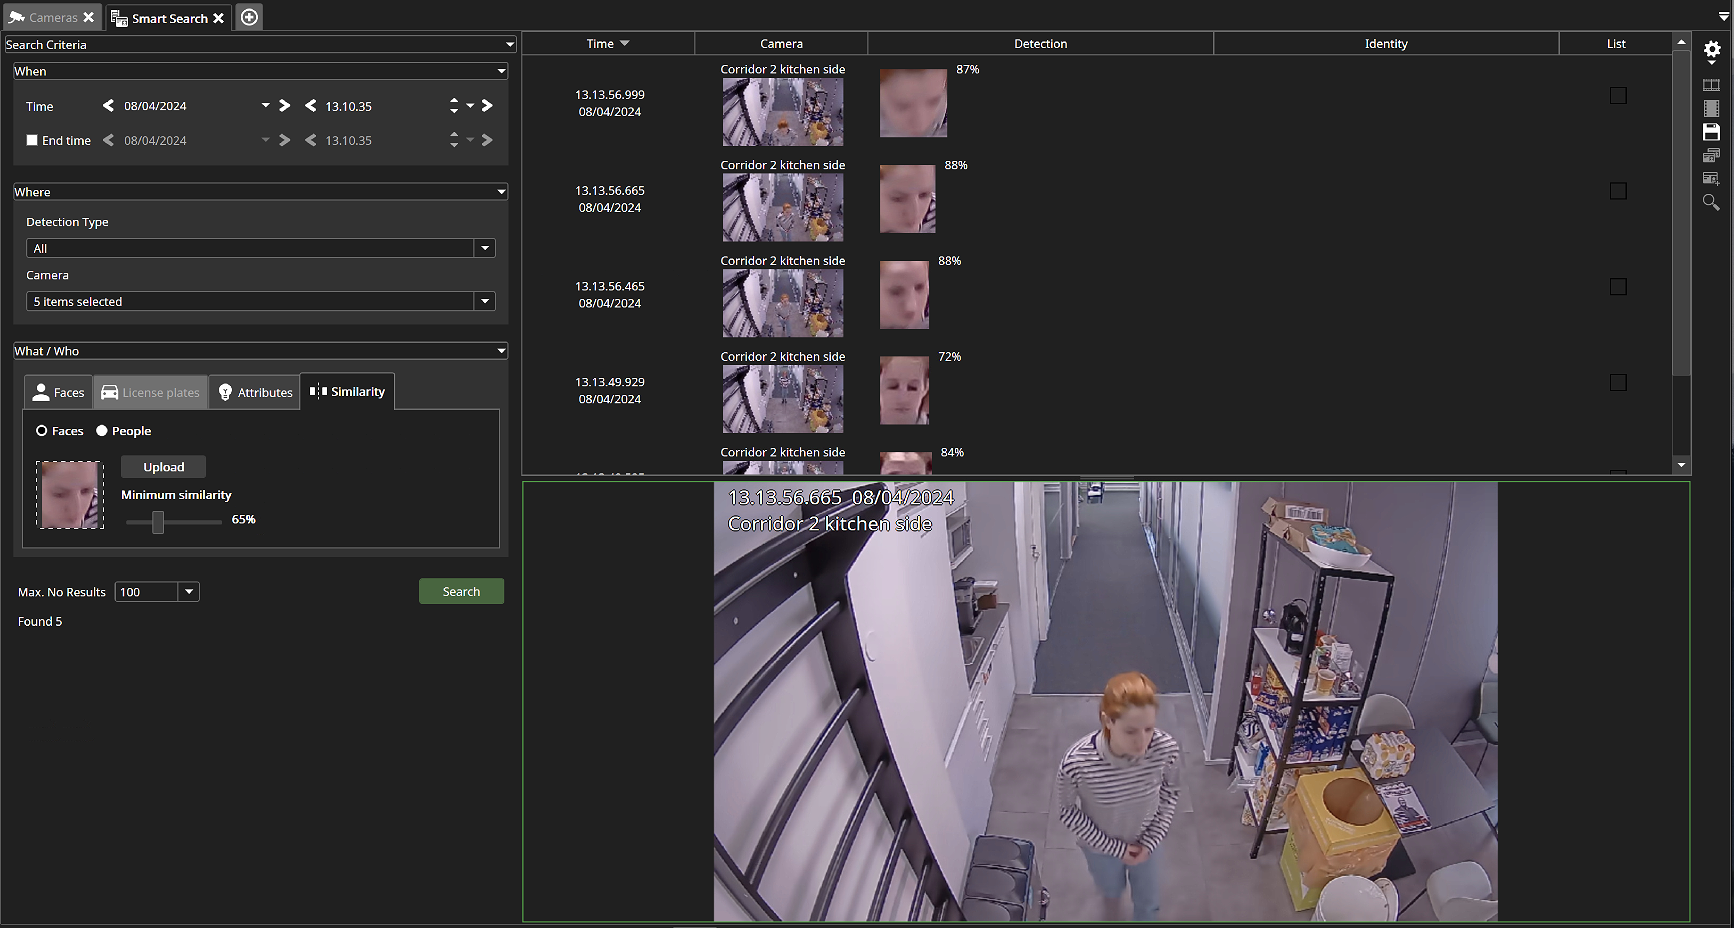
Task: Click the add identity card icon
Action: coord(1711,179)
